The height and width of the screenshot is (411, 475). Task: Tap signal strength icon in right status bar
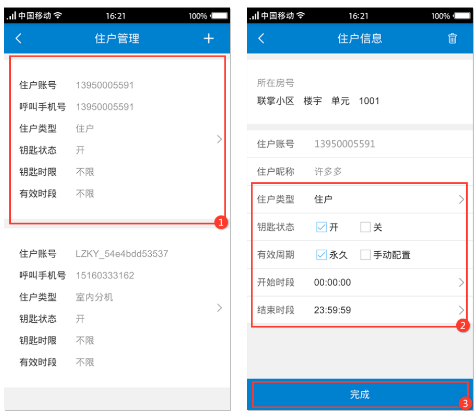tap(254, 15)
